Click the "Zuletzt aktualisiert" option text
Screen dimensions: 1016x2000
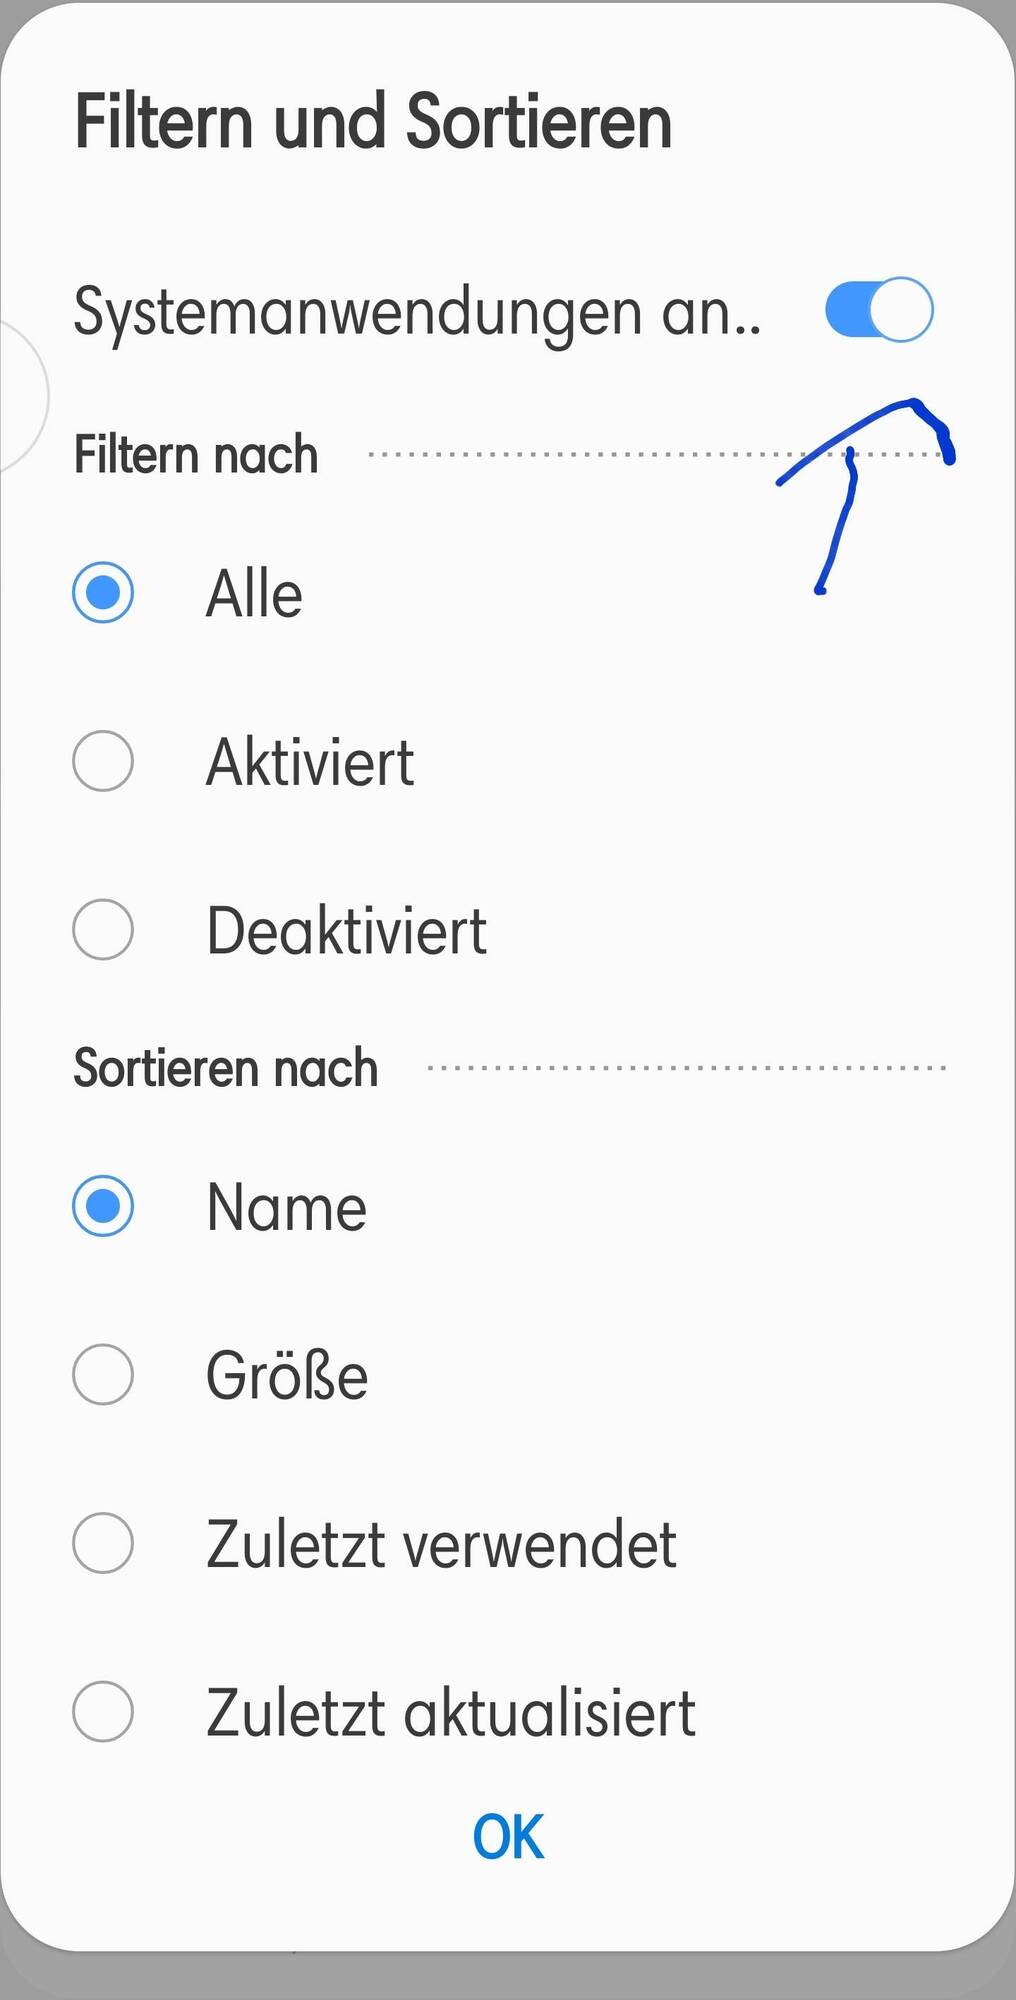450,1713
